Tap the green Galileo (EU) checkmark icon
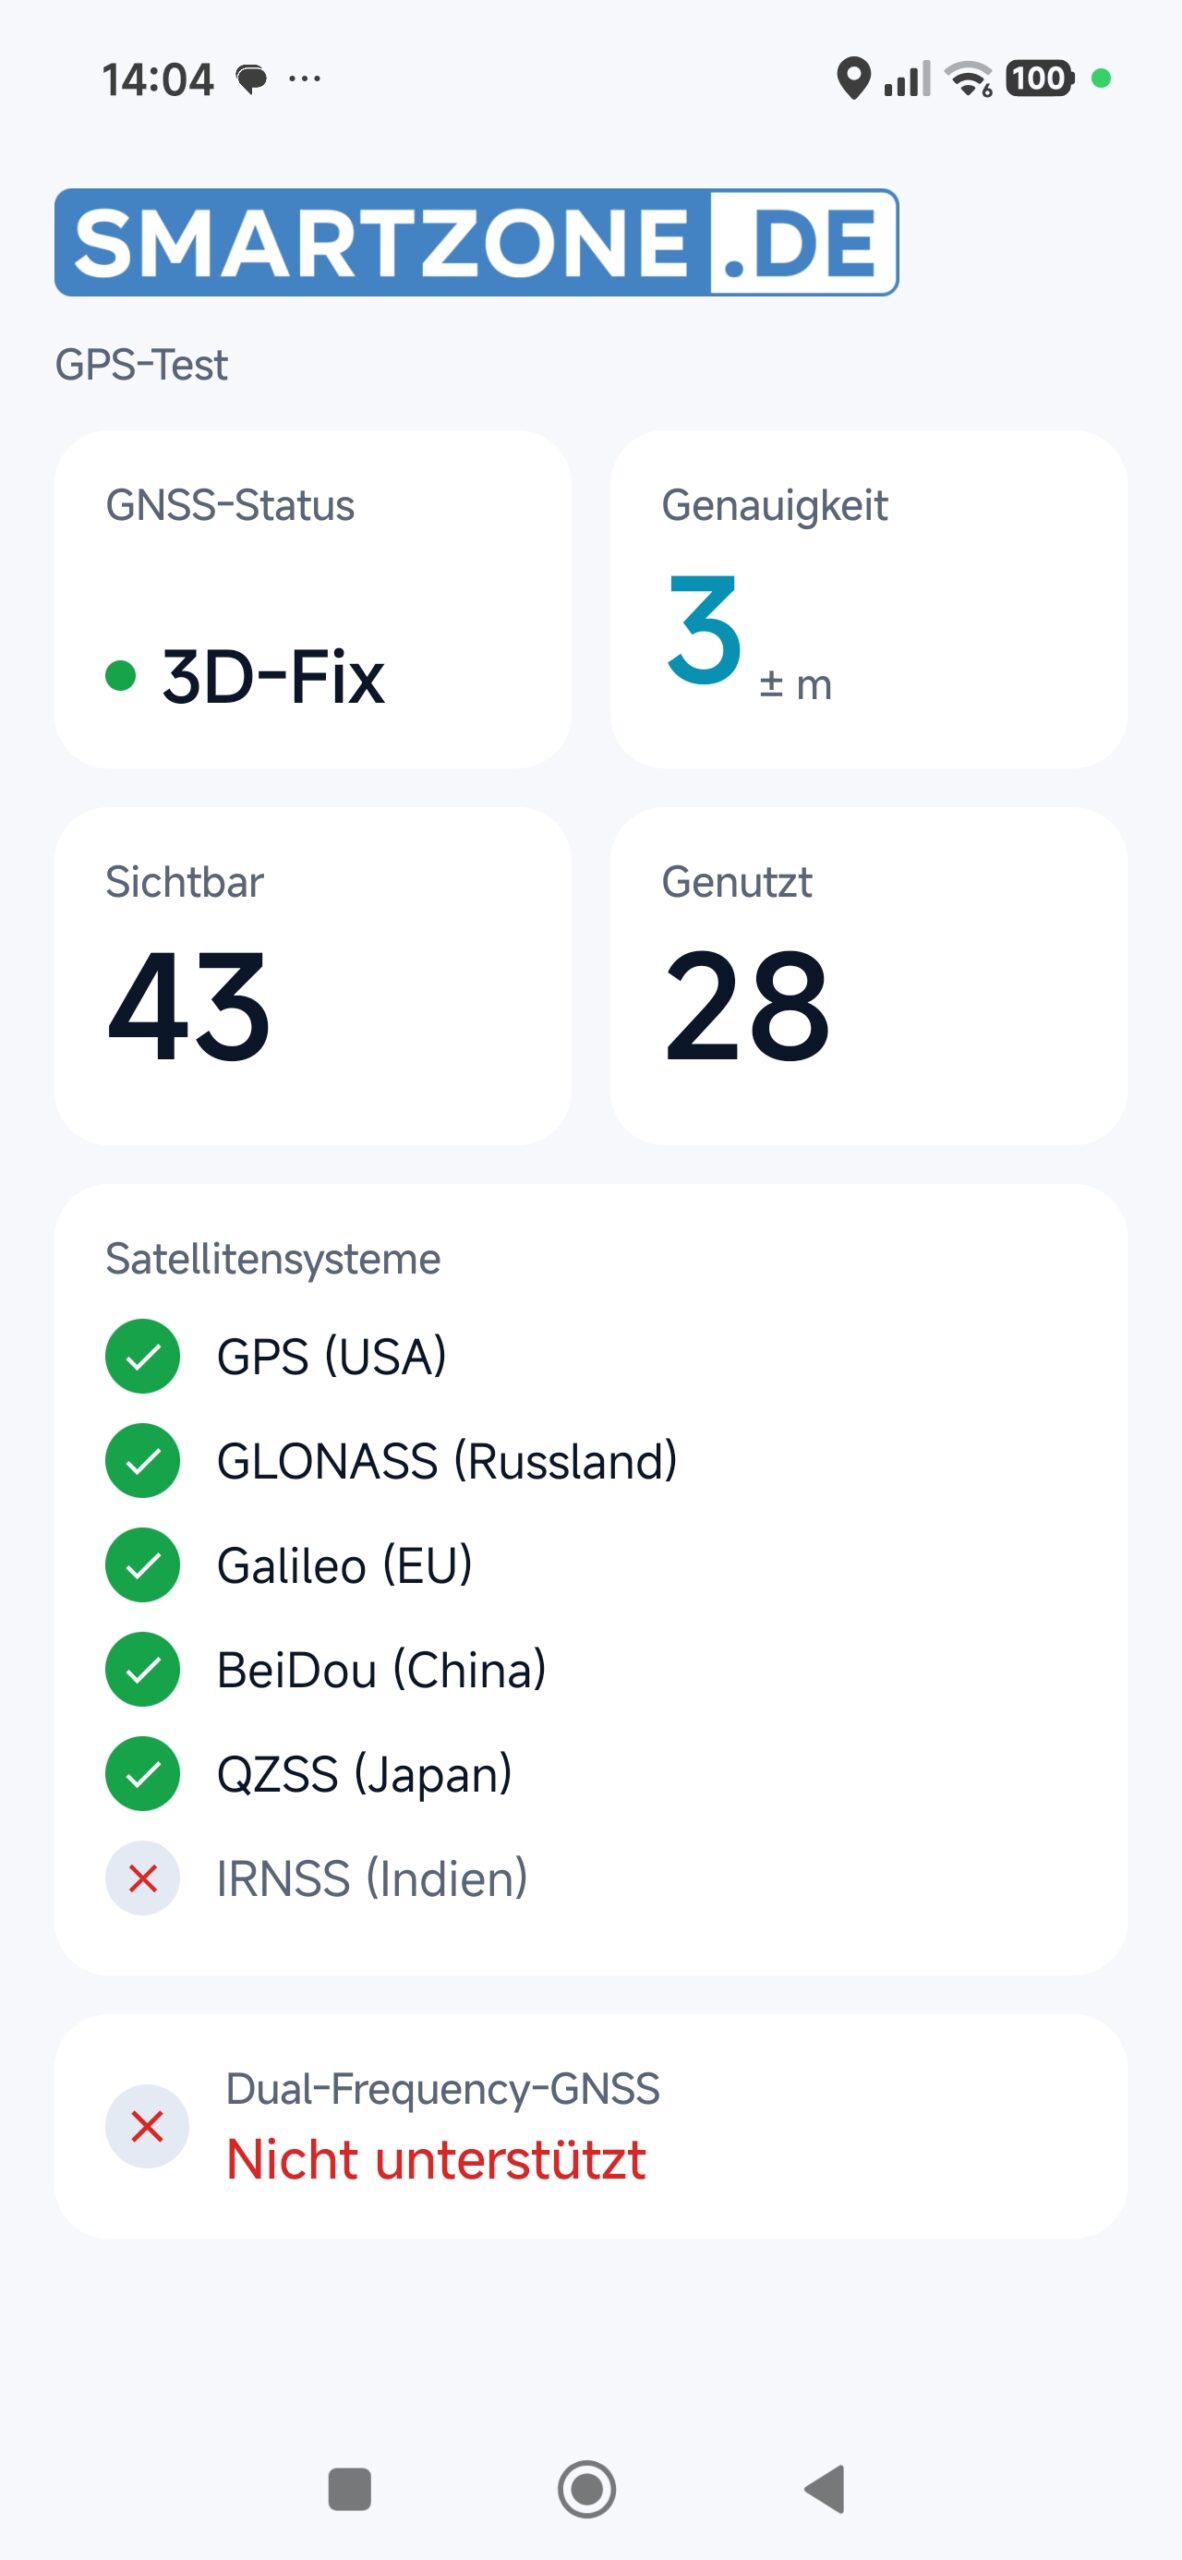The height and width of the screenshot is (2560, 1182). 143,1565
